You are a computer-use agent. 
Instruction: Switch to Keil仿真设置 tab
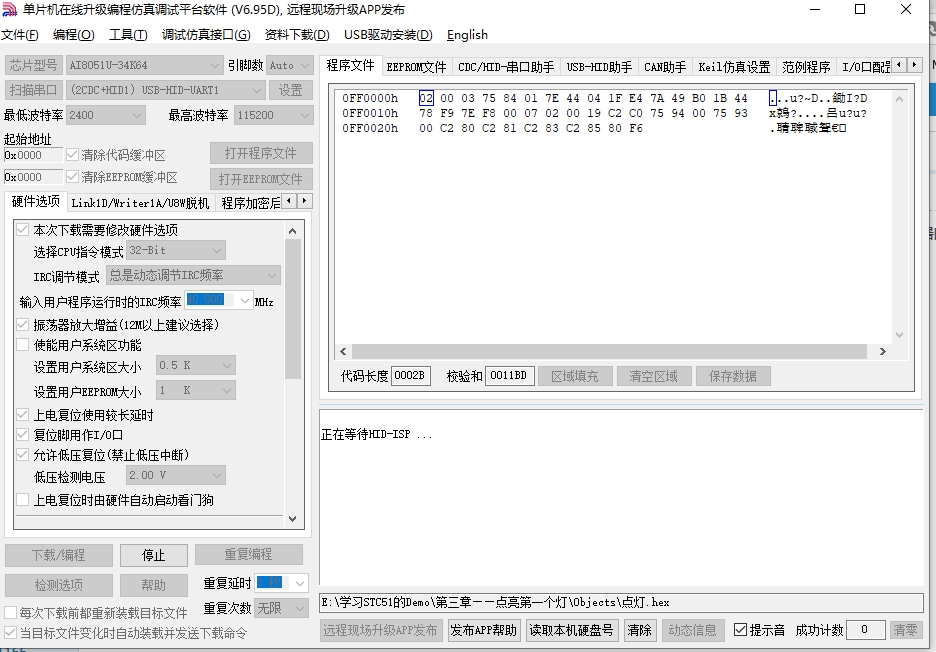tap(734, 67)
